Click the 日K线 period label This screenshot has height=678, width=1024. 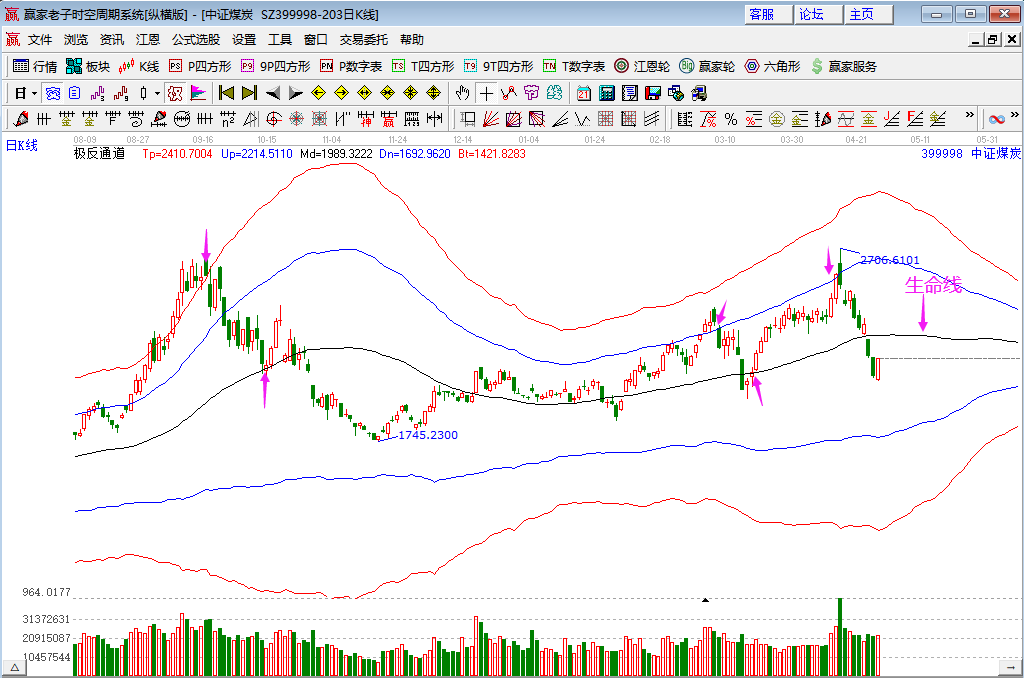pyautogui.click(x=22, y=145)
